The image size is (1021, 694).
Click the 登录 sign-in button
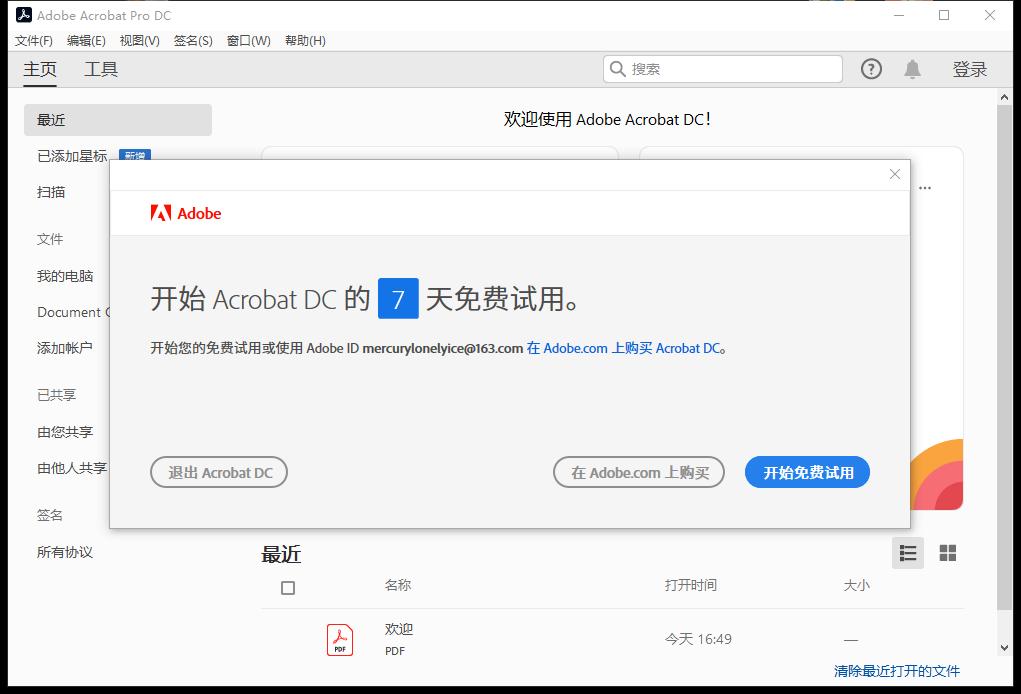point(970,69)
